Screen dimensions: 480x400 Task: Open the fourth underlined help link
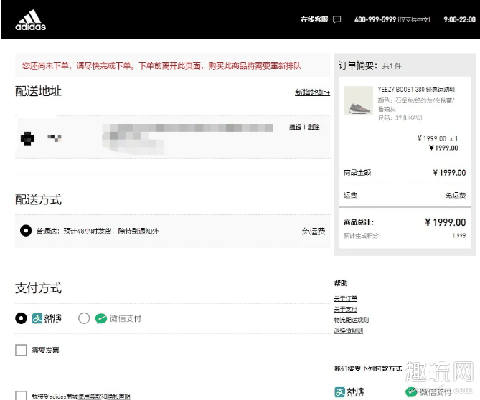[x=348, y=330]
